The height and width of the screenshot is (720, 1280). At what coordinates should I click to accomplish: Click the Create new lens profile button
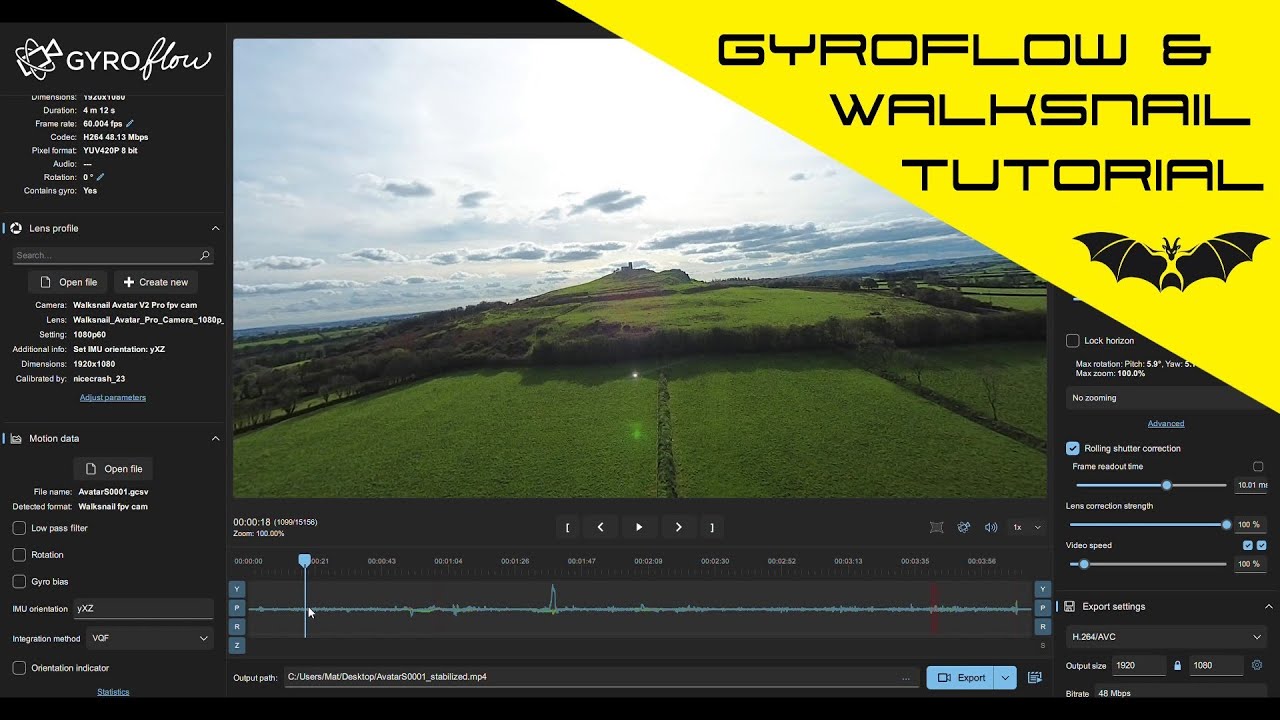click(x=155, y=282)
